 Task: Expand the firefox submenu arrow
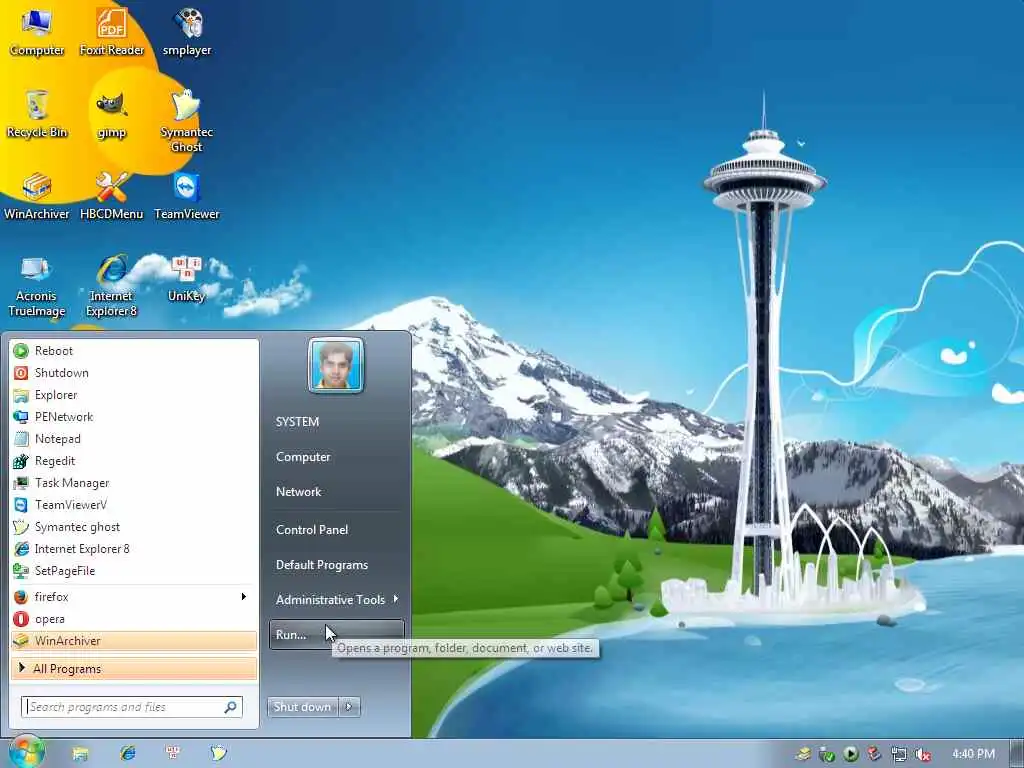tap(244, 597)
